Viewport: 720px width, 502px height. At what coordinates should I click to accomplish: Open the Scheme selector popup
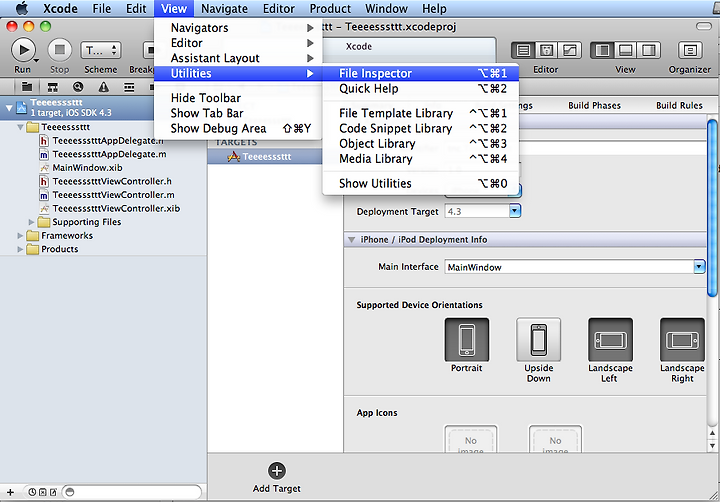(x=101, y=50)
